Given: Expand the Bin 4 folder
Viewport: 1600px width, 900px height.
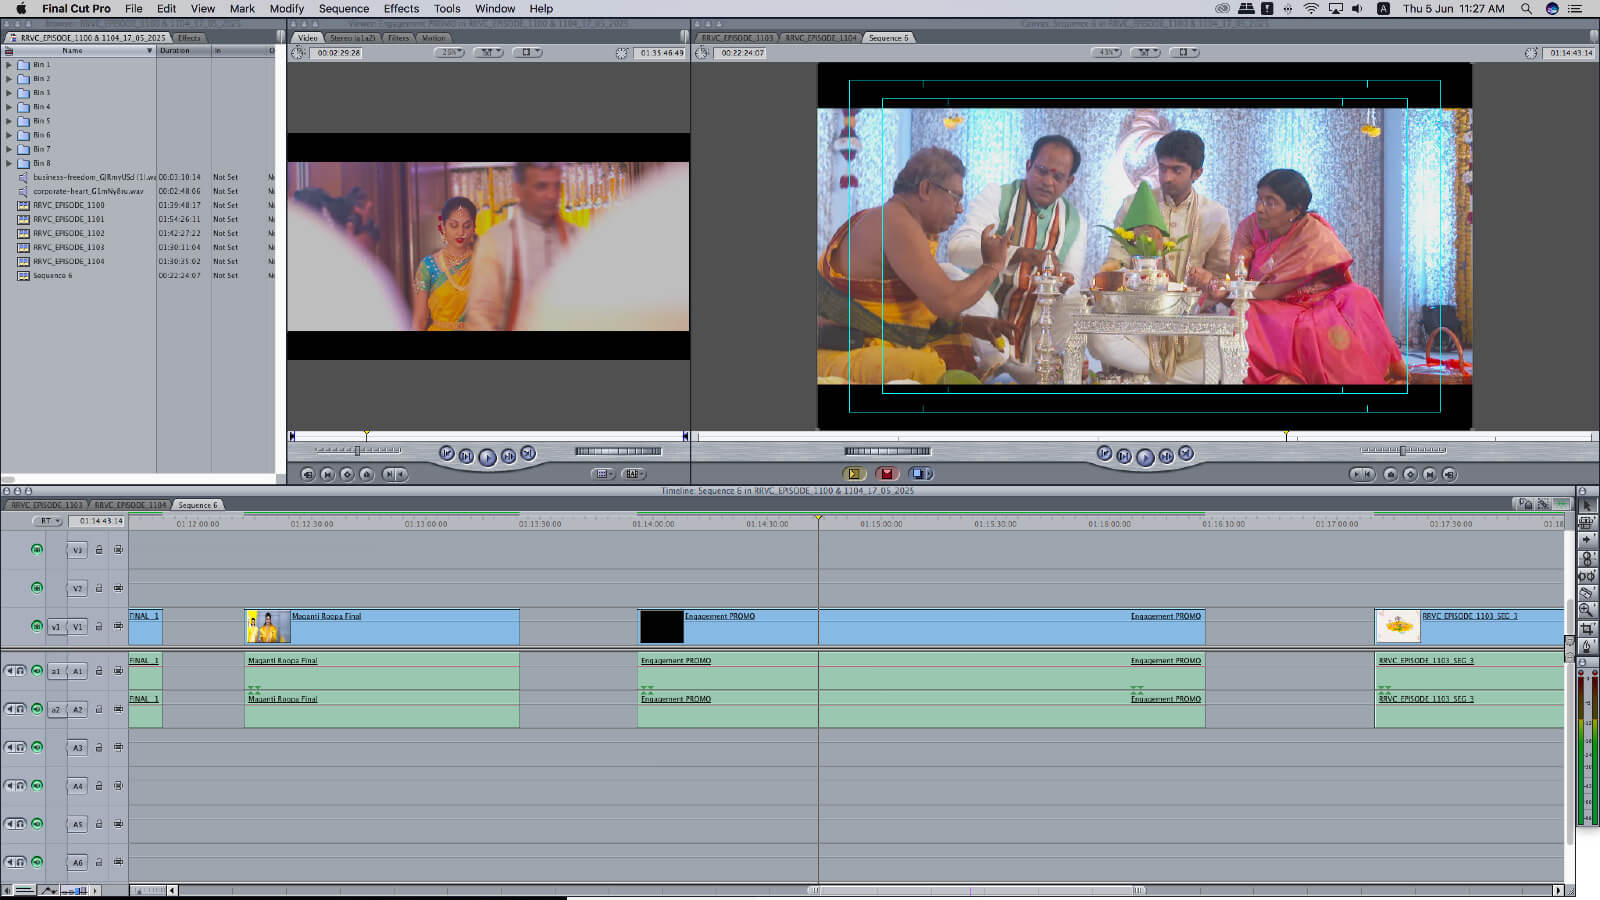Looking at the screenshot, I should click(x=10, y=107).
